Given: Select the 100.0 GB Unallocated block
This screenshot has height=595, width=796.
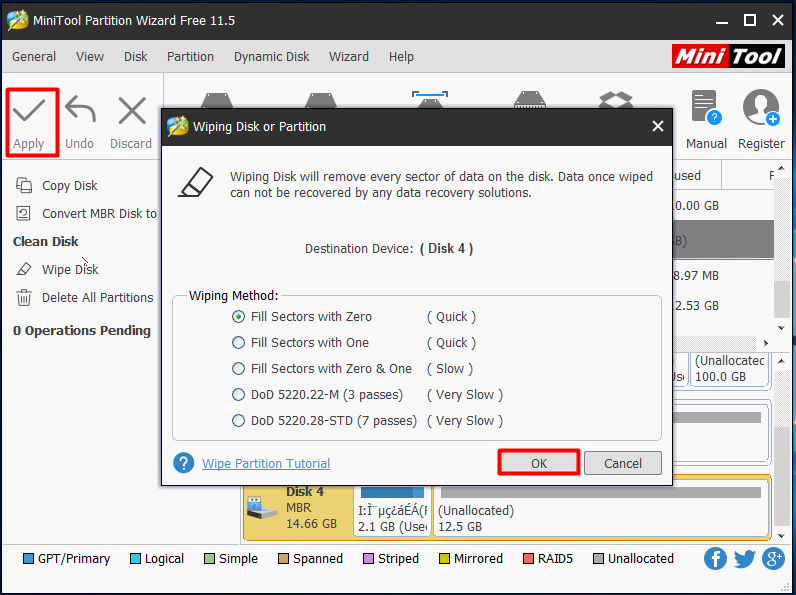Looking at the screenshot, I should coord(729,369).
